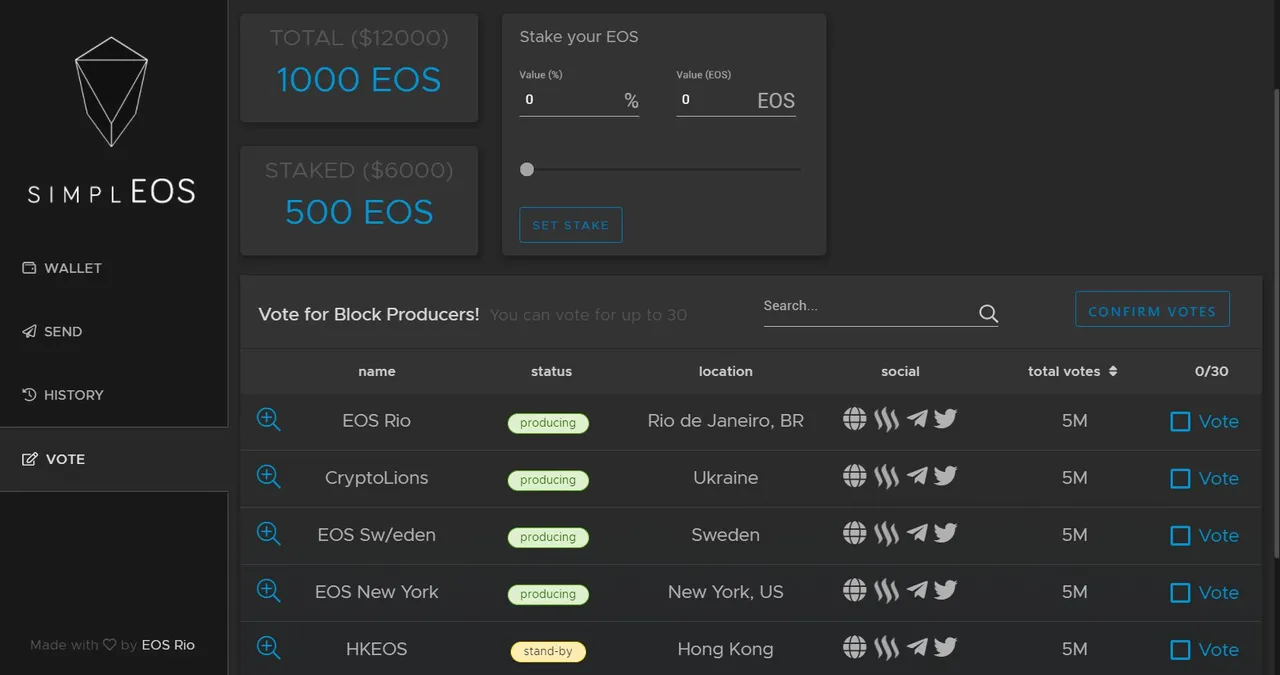
Task: Open EOS Sw/eden Telegram icon
Action: pyautogui.click(x=917, y=533)
